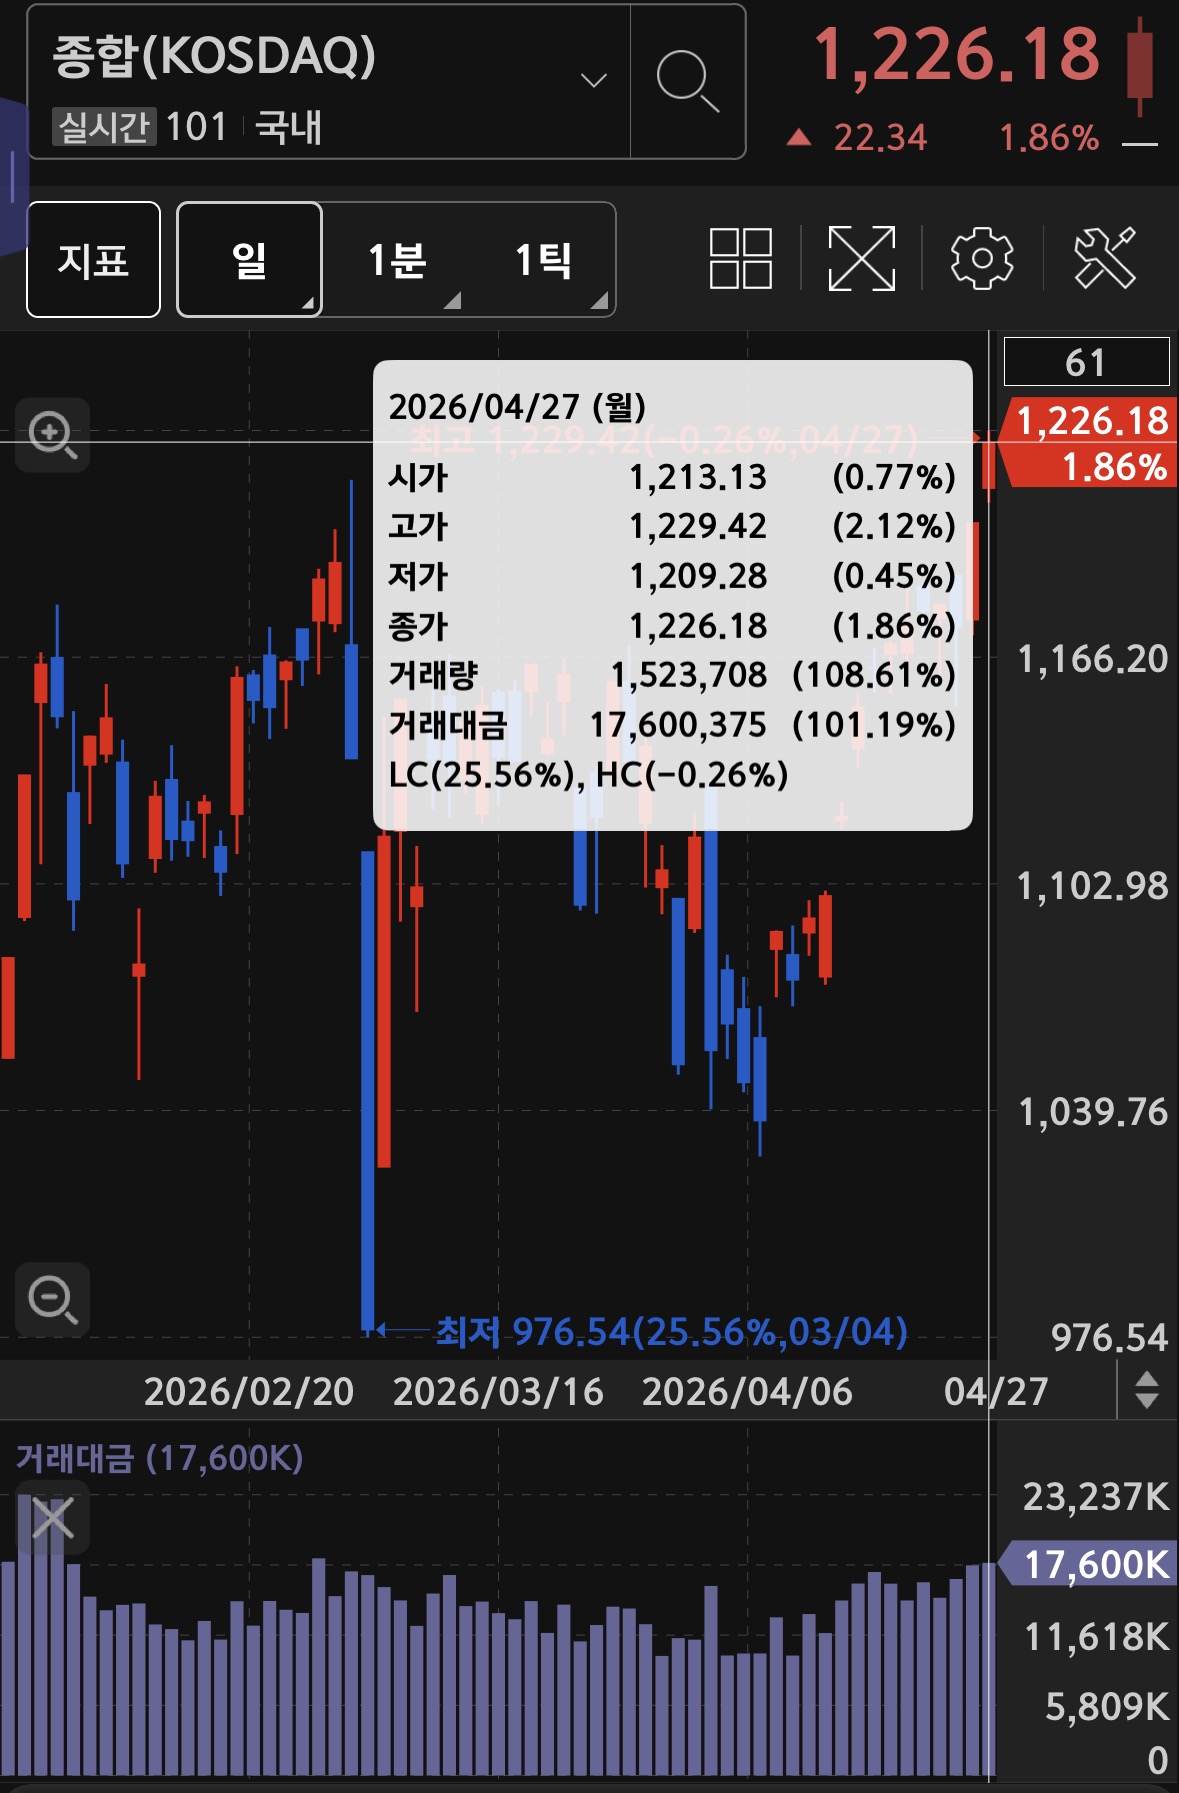Screen dimensions: 1179x1793
Task: Select the 일 daily period tab
Action: [x=249, y=260]
